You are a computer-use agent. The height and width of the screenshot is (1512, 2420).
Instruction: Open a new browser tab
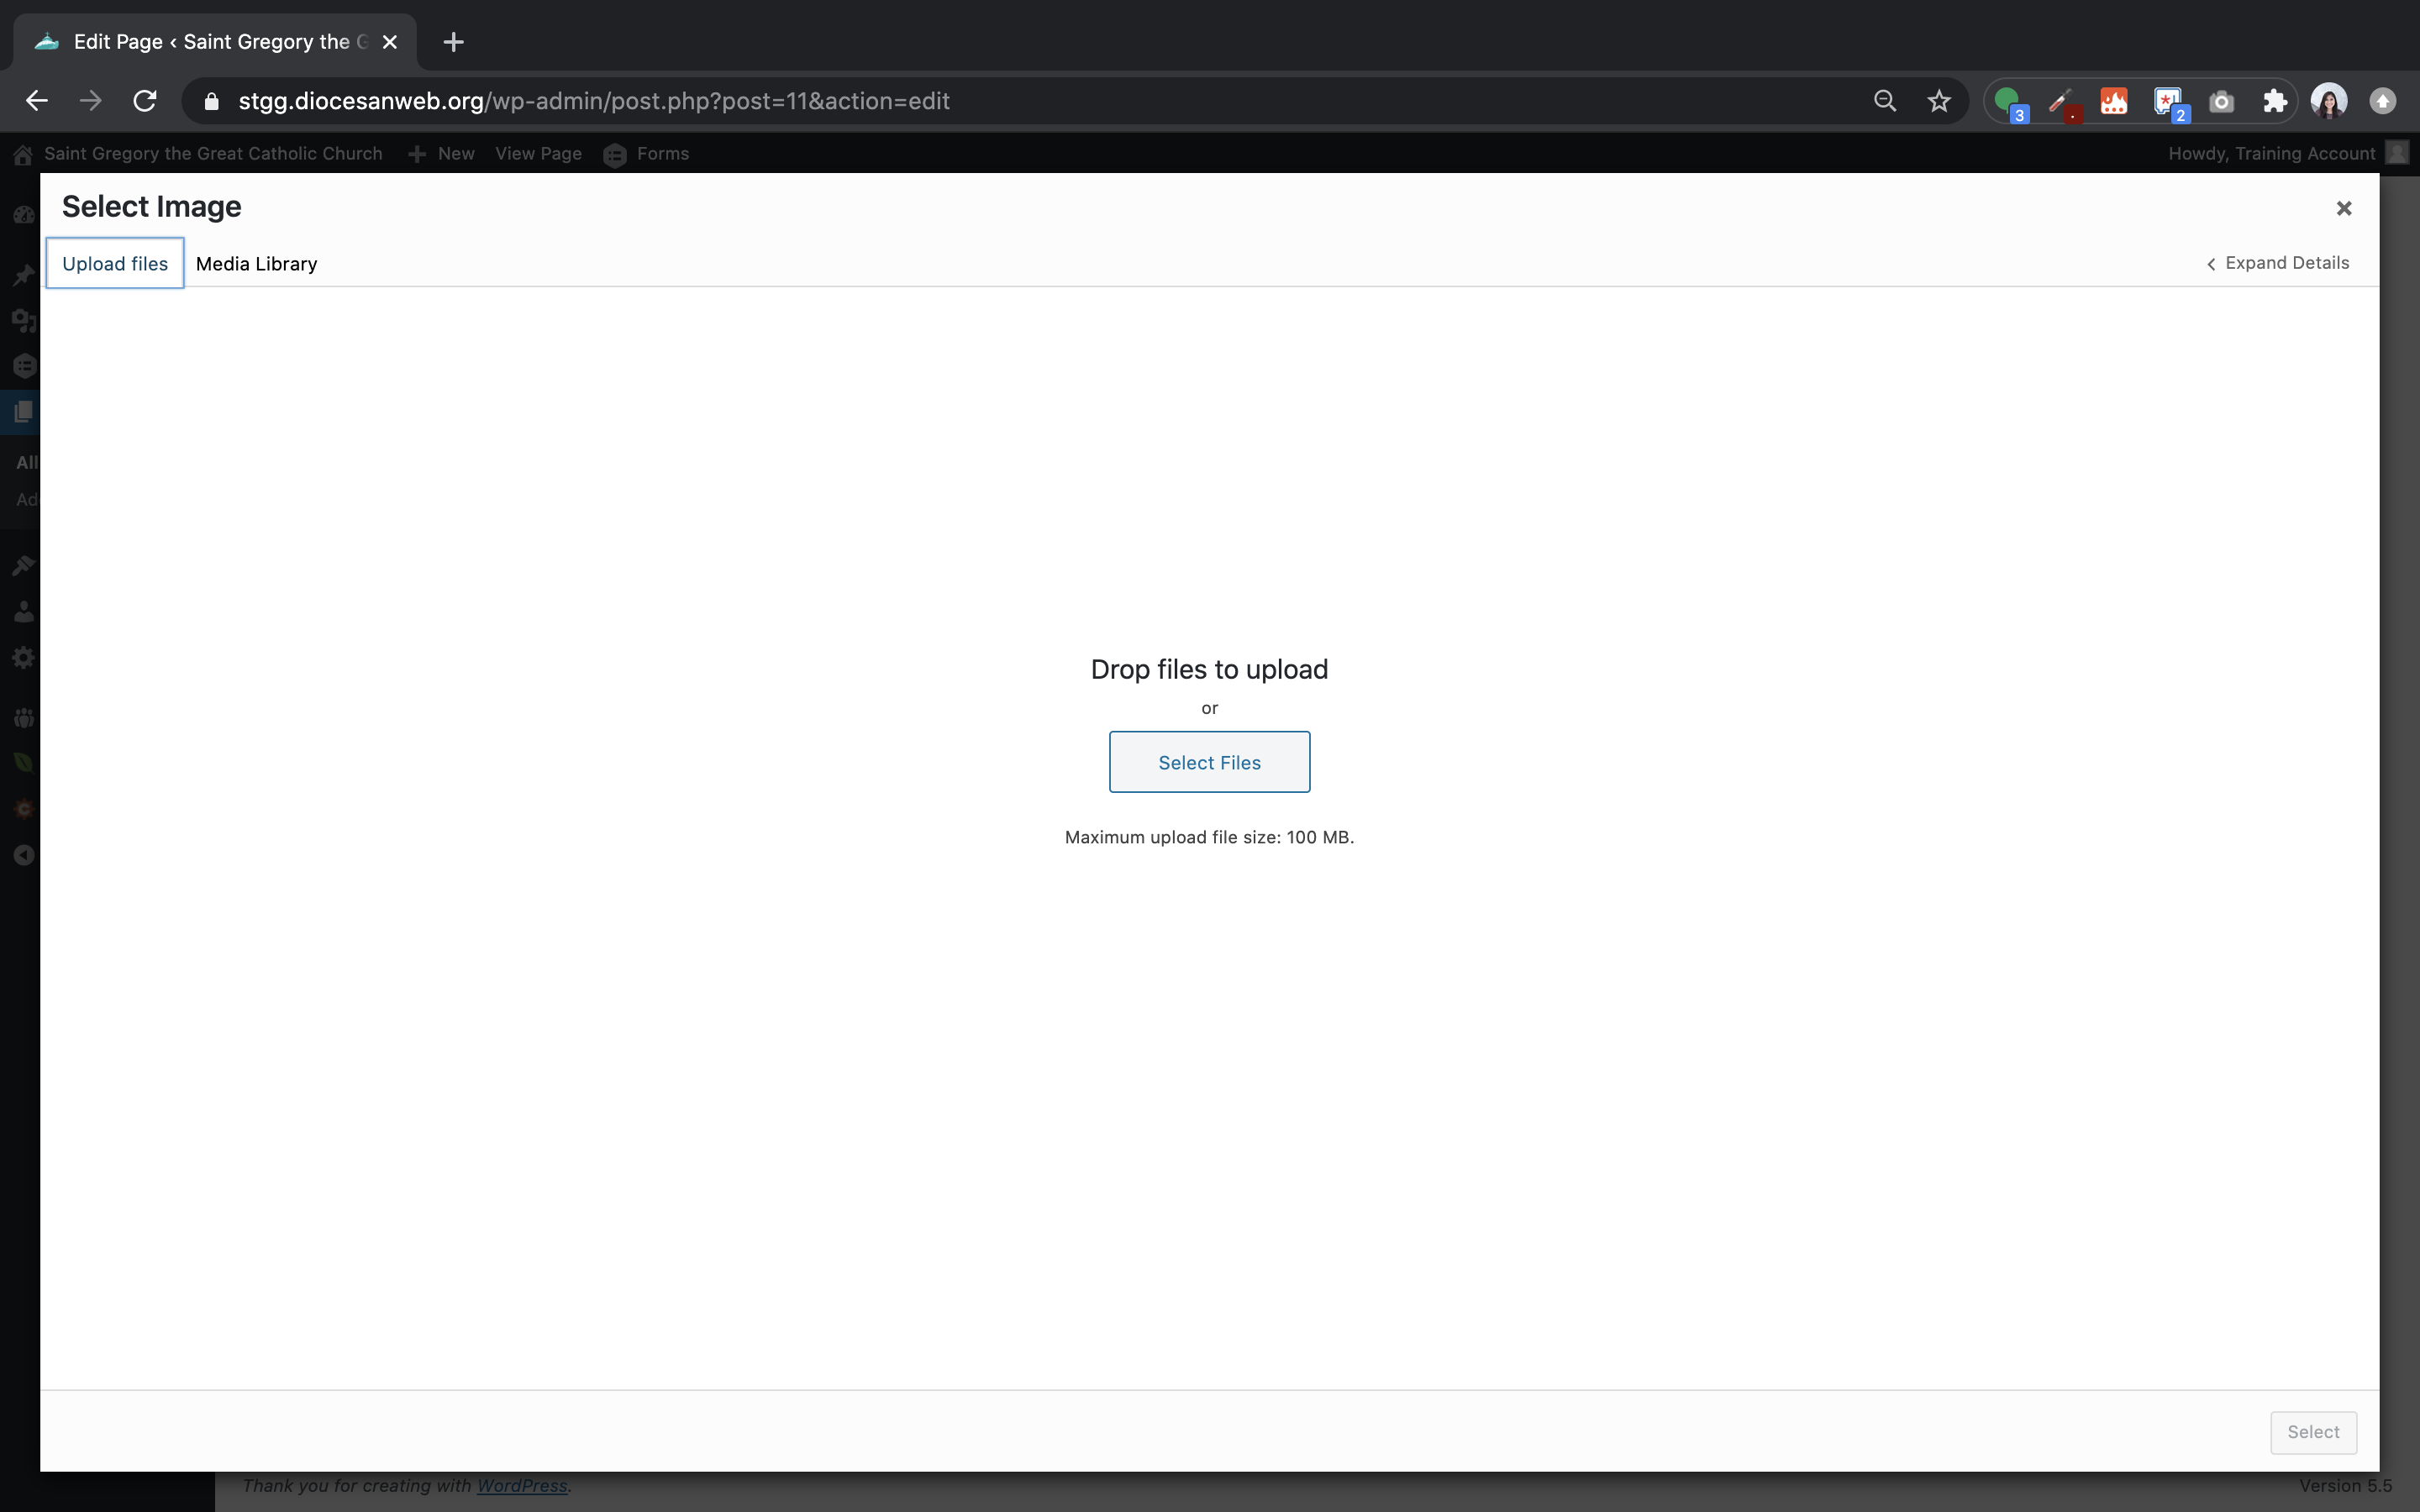click(453, 42)
